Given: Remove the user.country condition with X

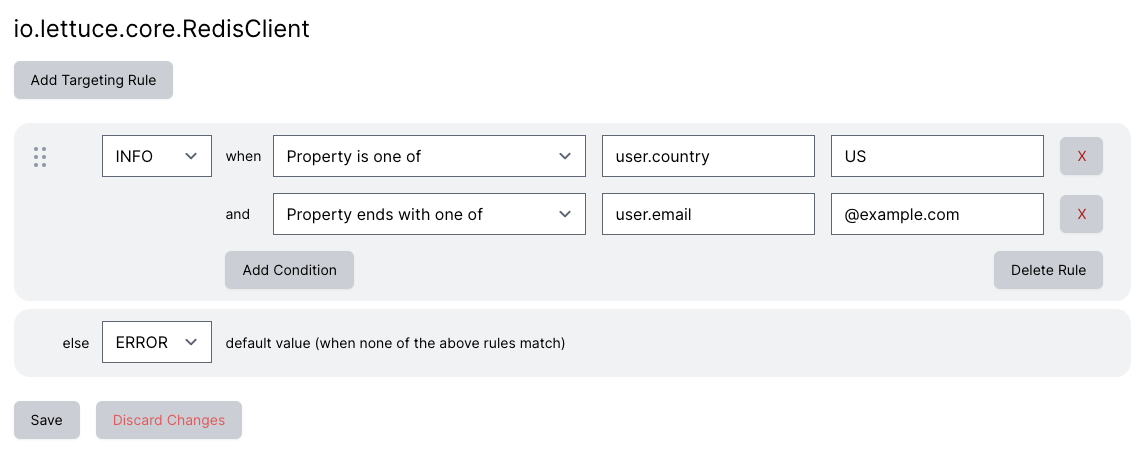Looking at the screenshot, I should (x=1081, y=156).
